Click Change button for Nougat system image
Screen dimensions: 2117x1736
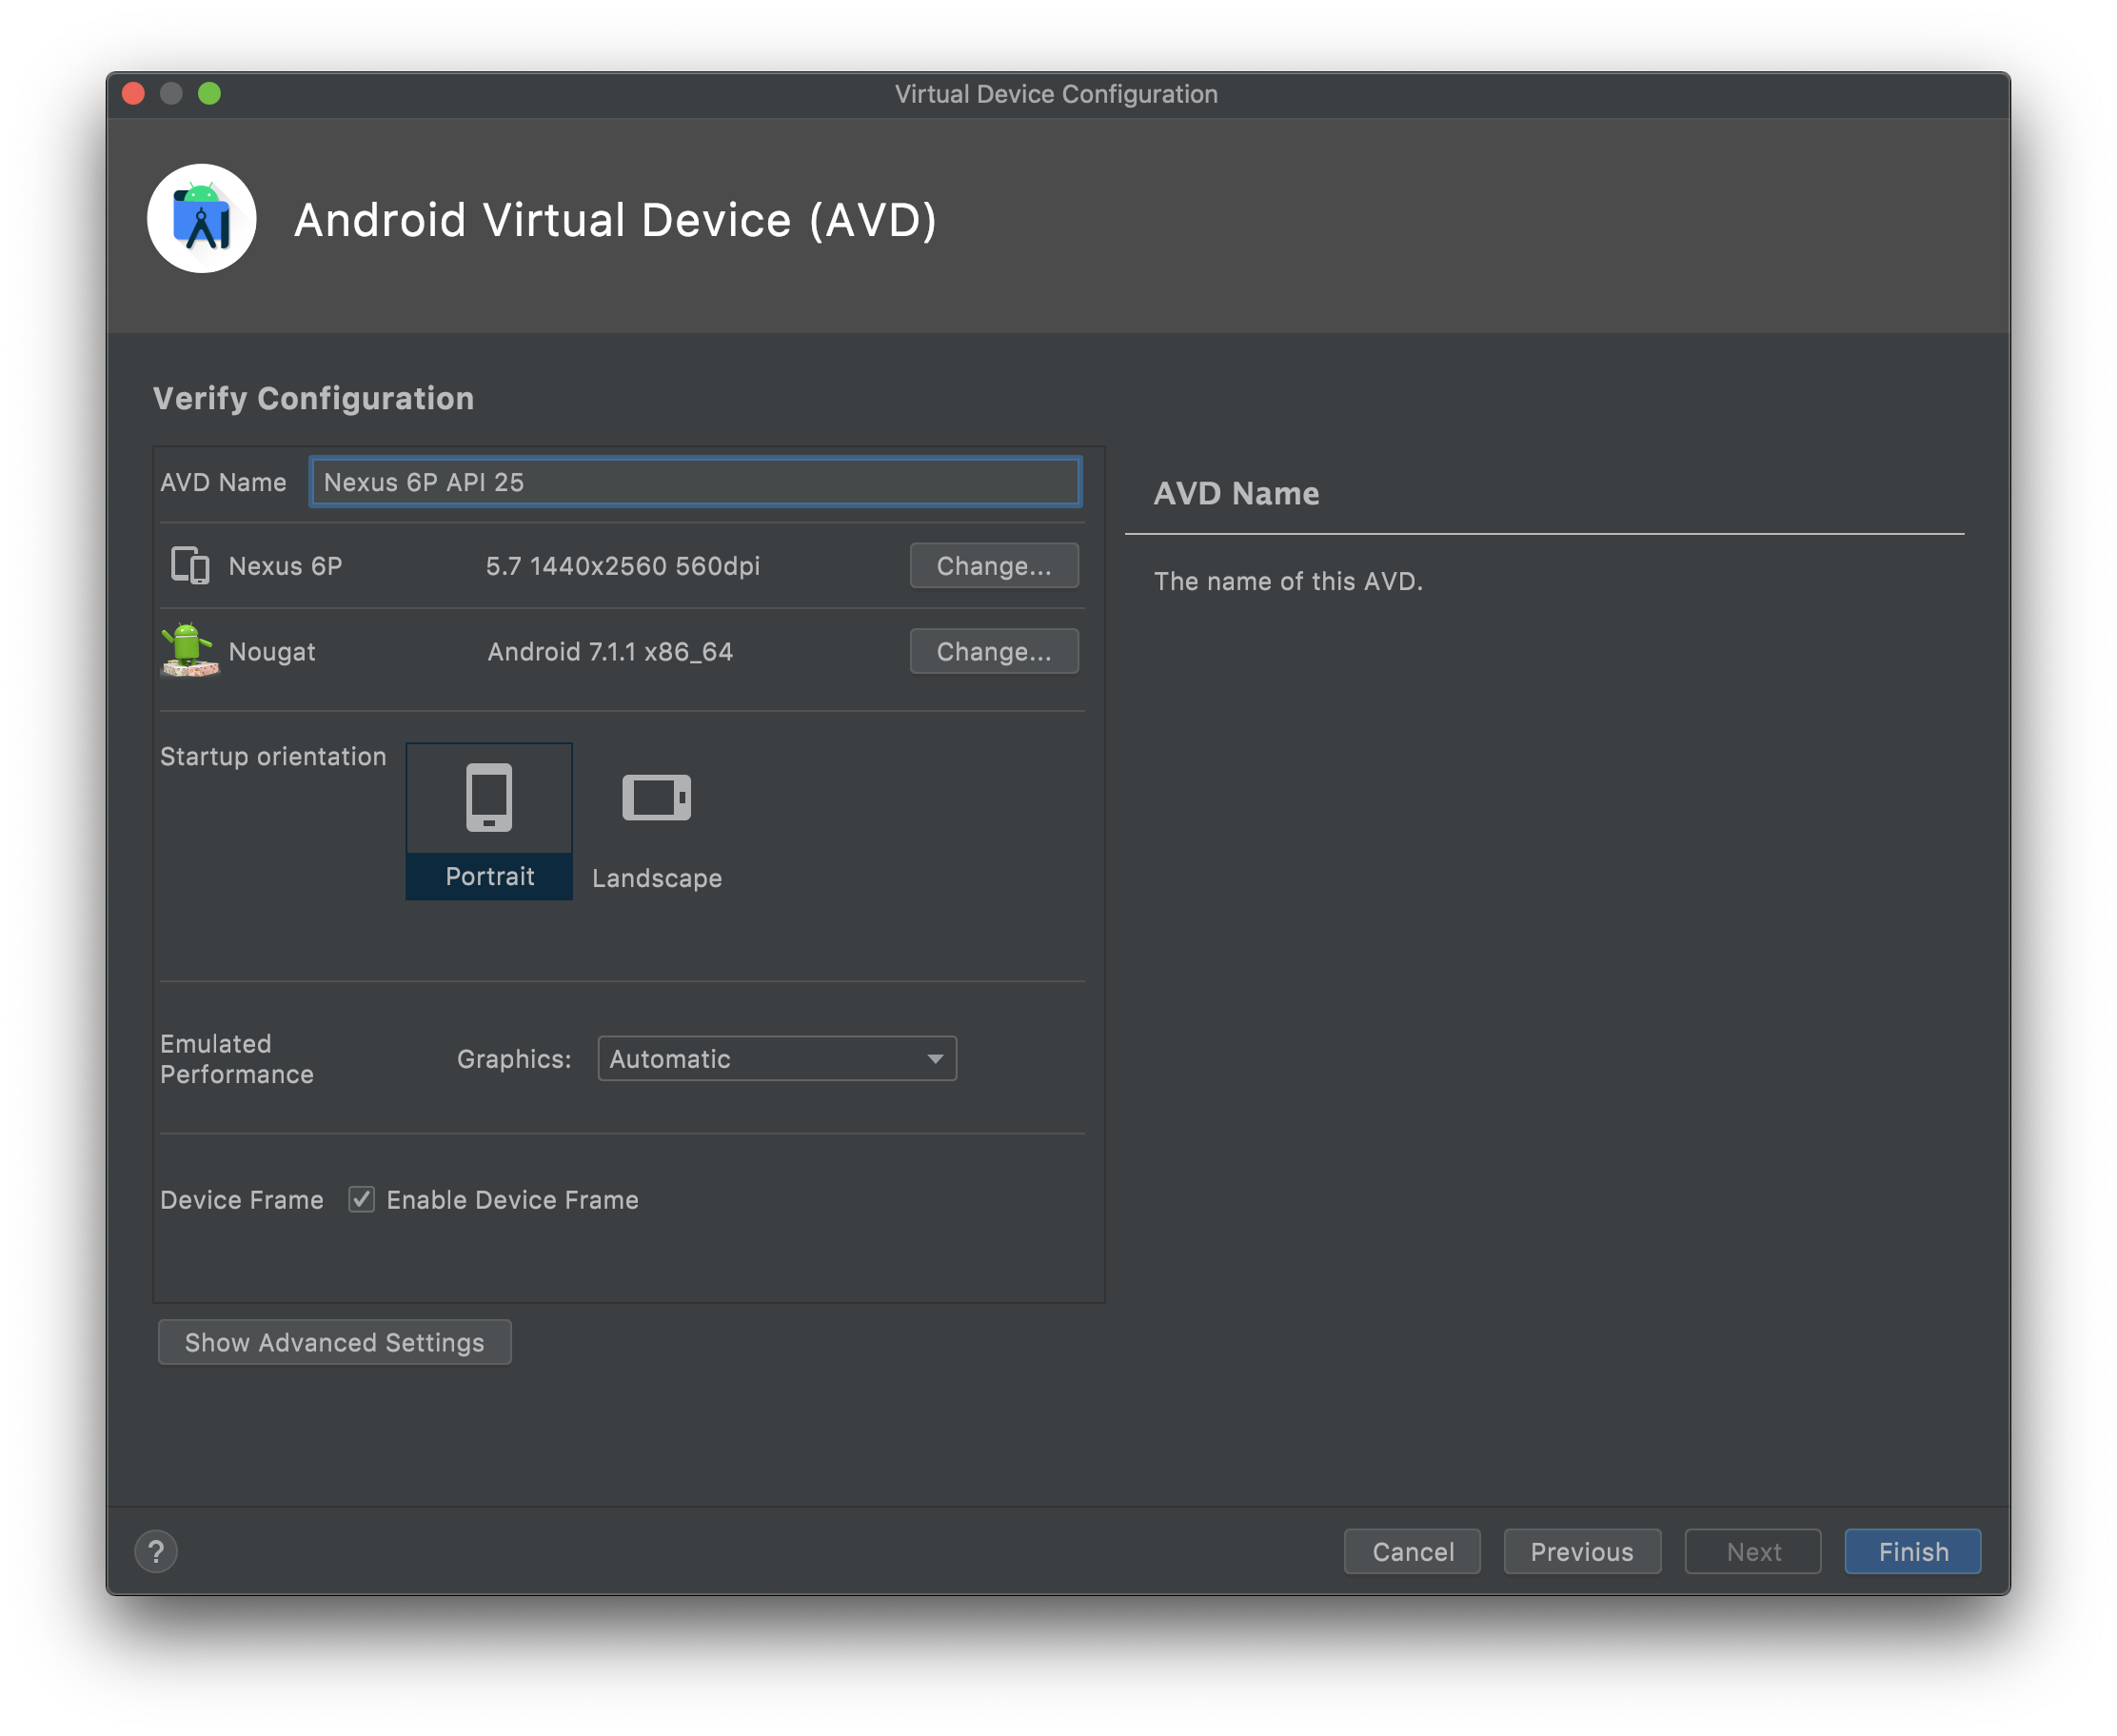(994, 652)
